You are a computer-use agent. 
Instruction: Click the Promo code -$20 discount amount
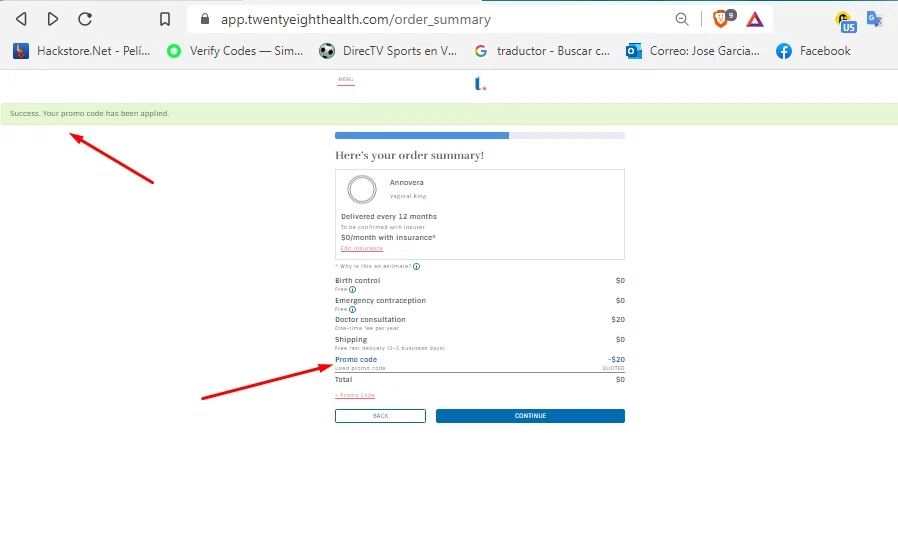click(616, 360)
